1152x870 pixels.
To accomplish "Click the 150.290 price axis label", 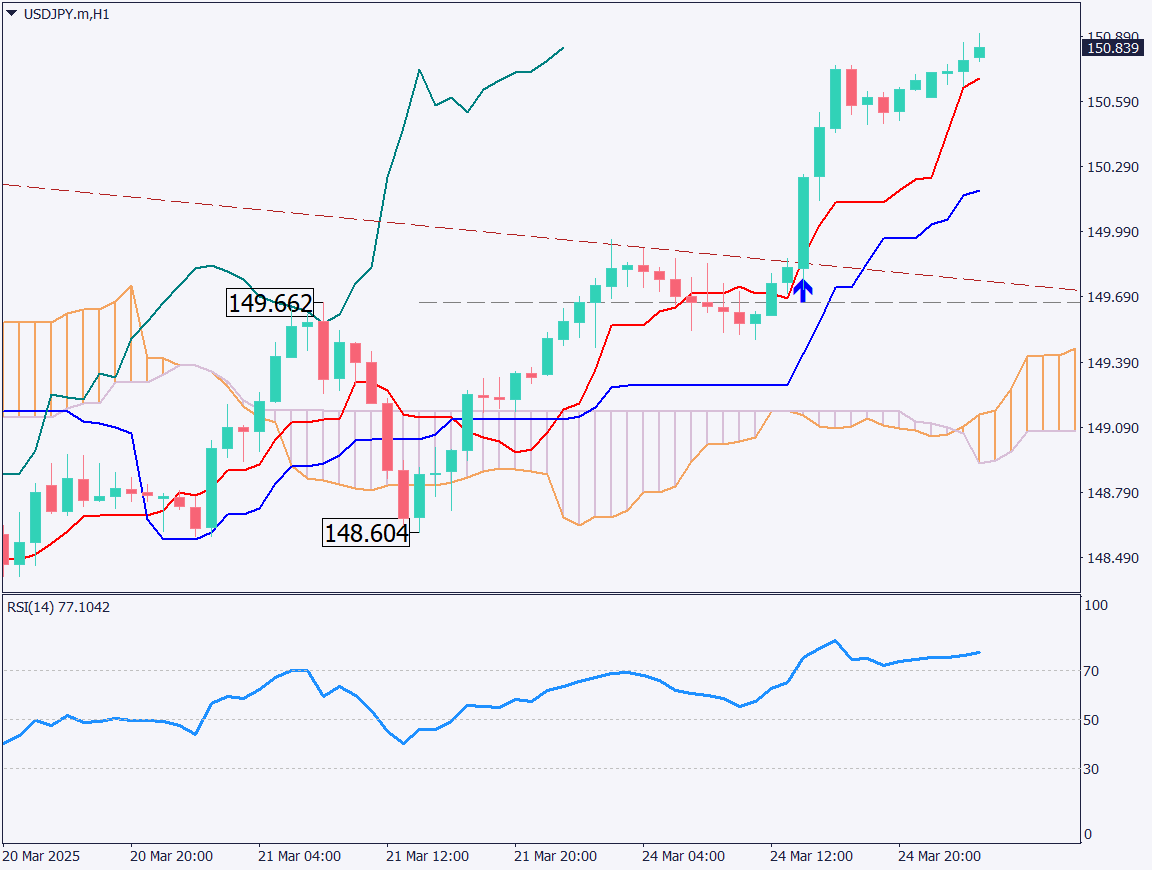I will click(x=1113, y=167).
